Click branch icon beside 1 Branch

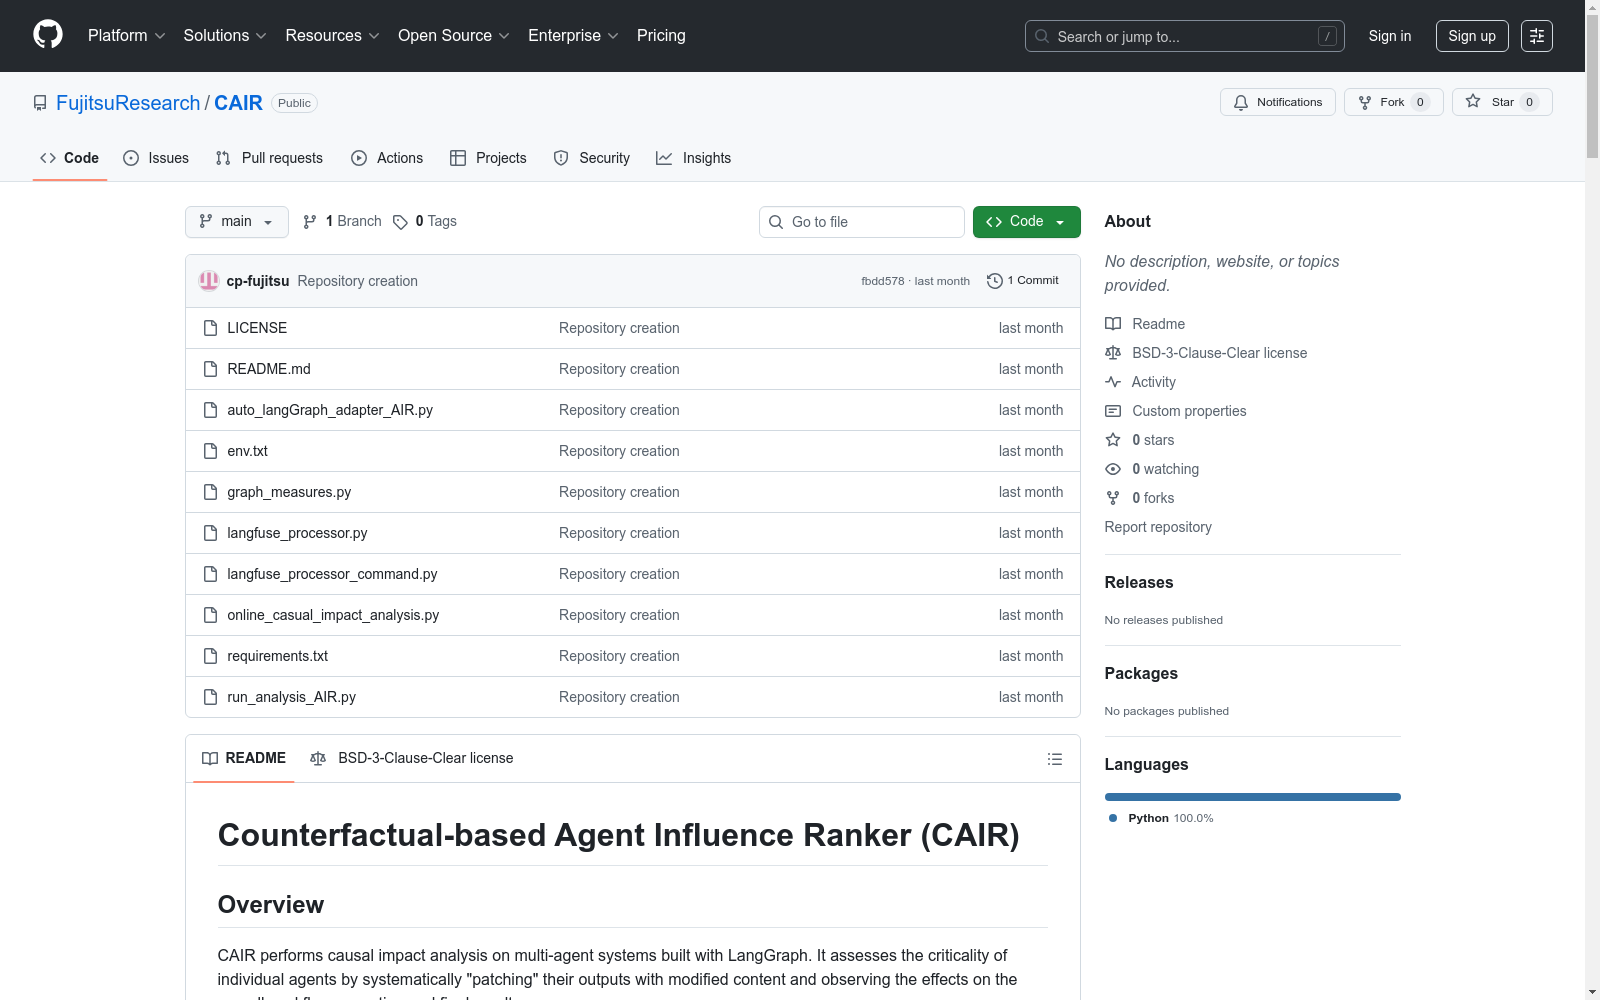[x=310, y=222]
